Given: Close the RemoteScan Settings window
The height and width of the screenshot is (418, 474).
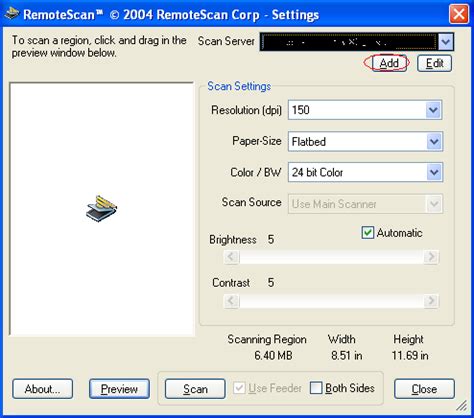Looking at the screenshot, I should click(x=459, y=14).
